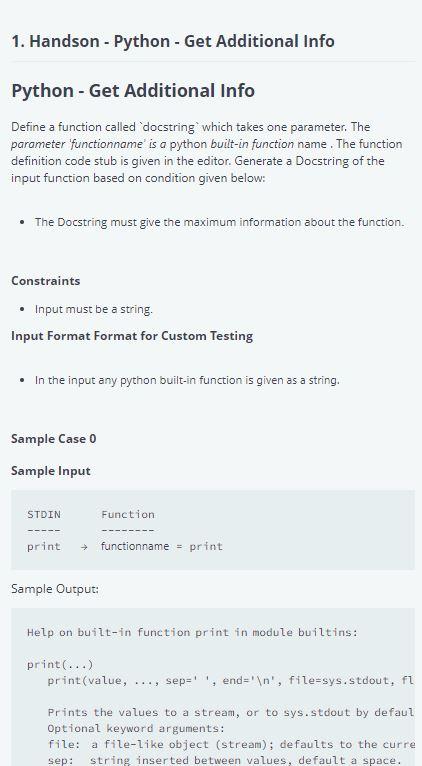Click the '1. Handson - Python - Get Additional Info' title
This screenshot has height=766, width=422.
coord(173,41)
